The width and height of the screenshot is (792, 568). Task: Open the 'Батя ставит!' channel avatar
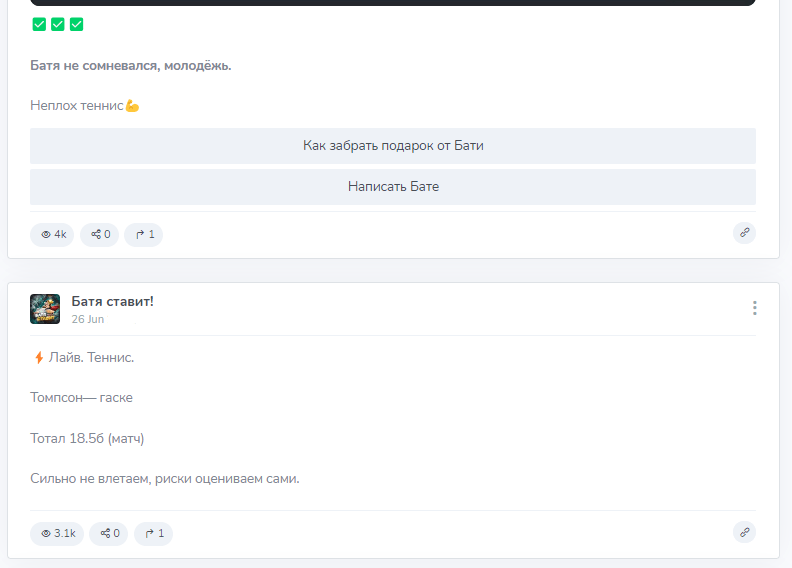(x=45, y=309)
